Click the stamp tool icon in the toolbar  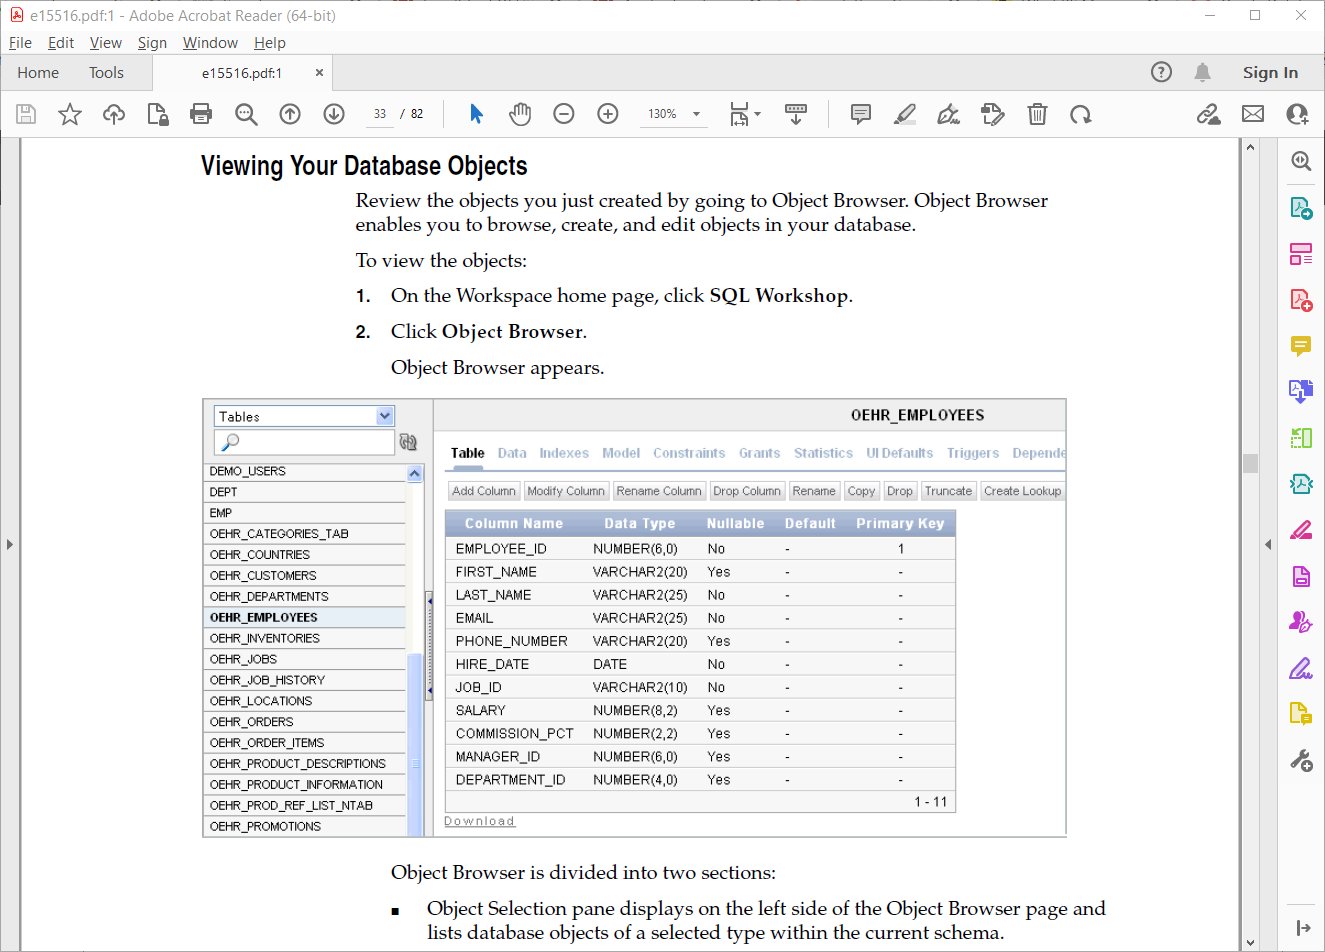point(992,114)
